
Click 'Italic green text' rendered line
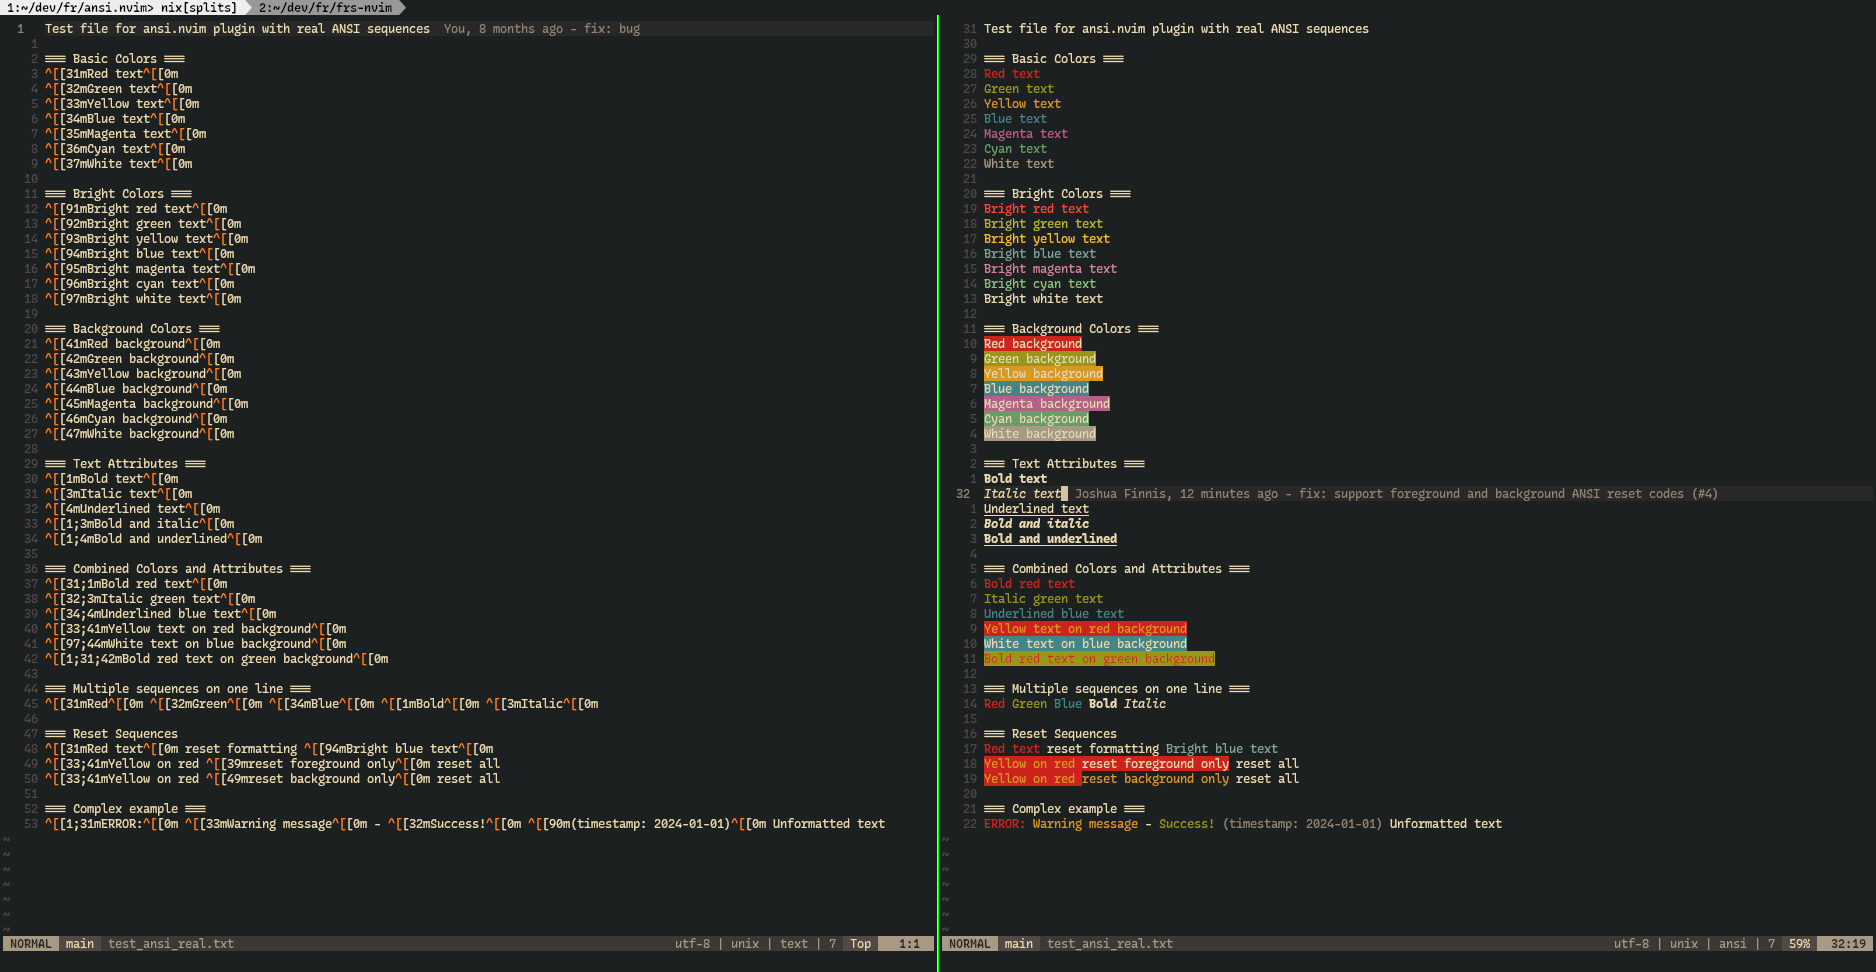(x=1043, y=599)
